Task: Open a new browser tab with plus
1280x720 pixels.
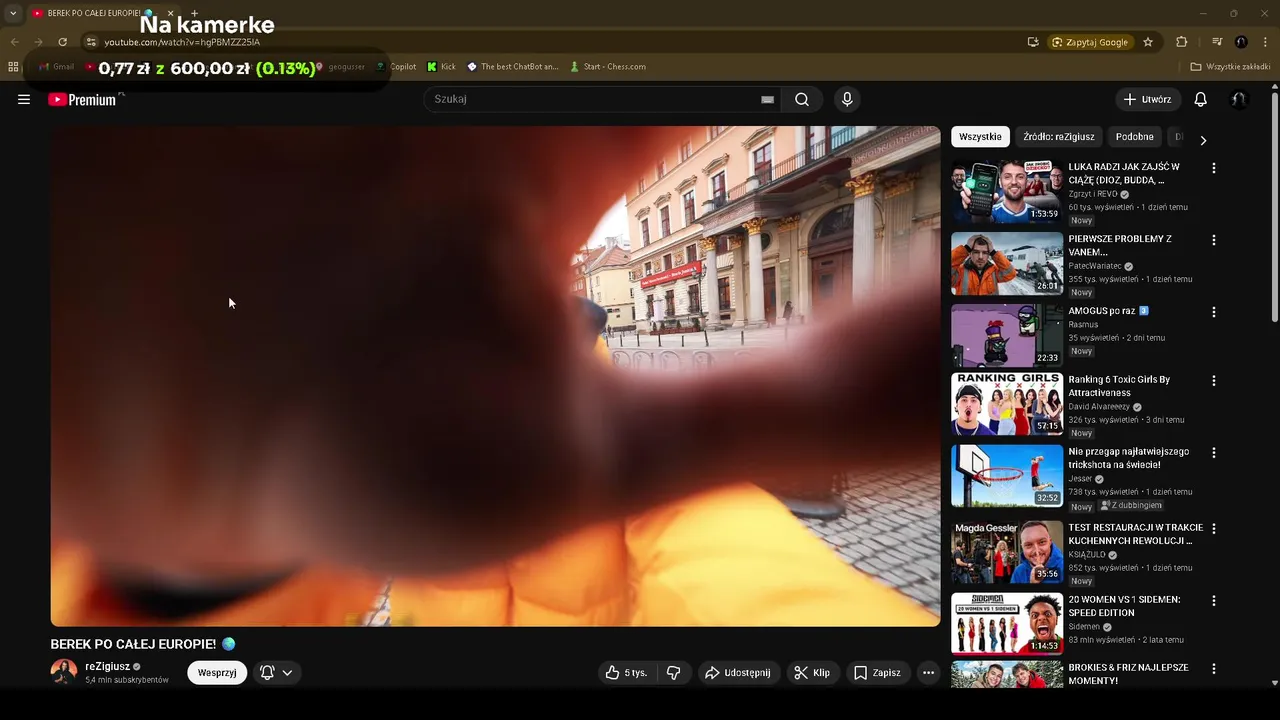Action: (x=194, y=13)
